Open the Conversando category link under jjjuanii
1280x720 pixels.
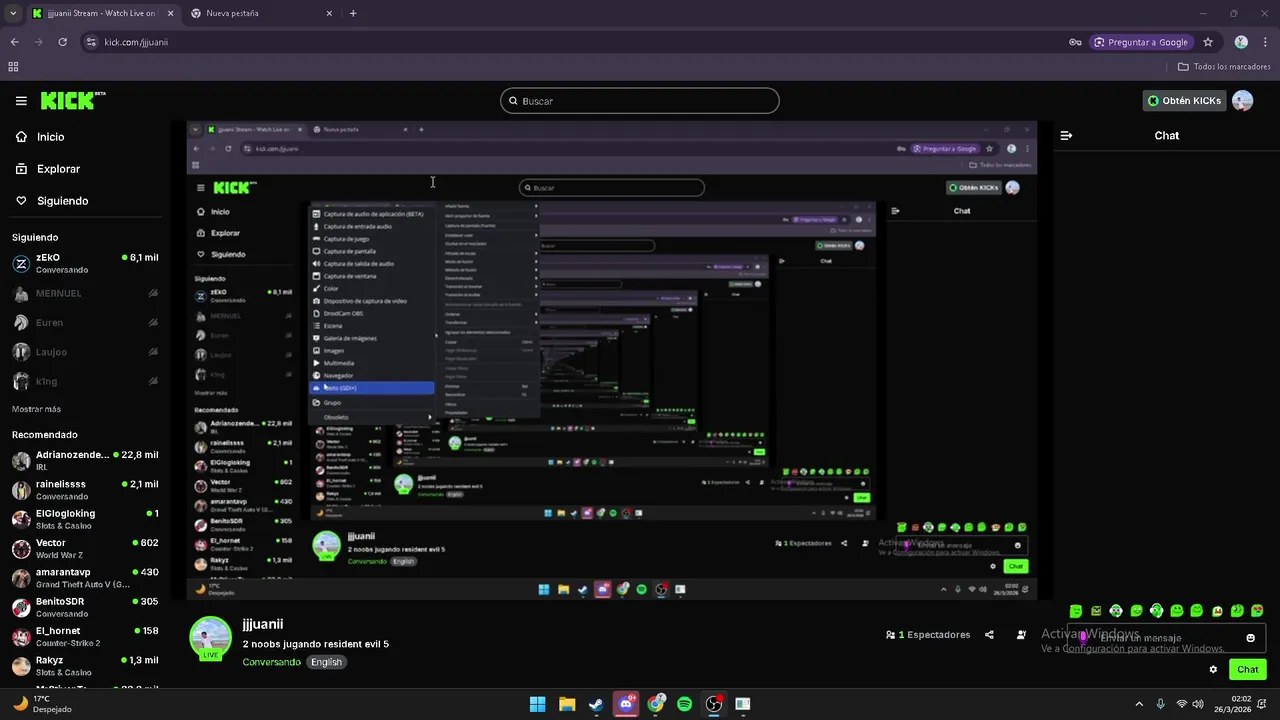click(x=271, y=662)
